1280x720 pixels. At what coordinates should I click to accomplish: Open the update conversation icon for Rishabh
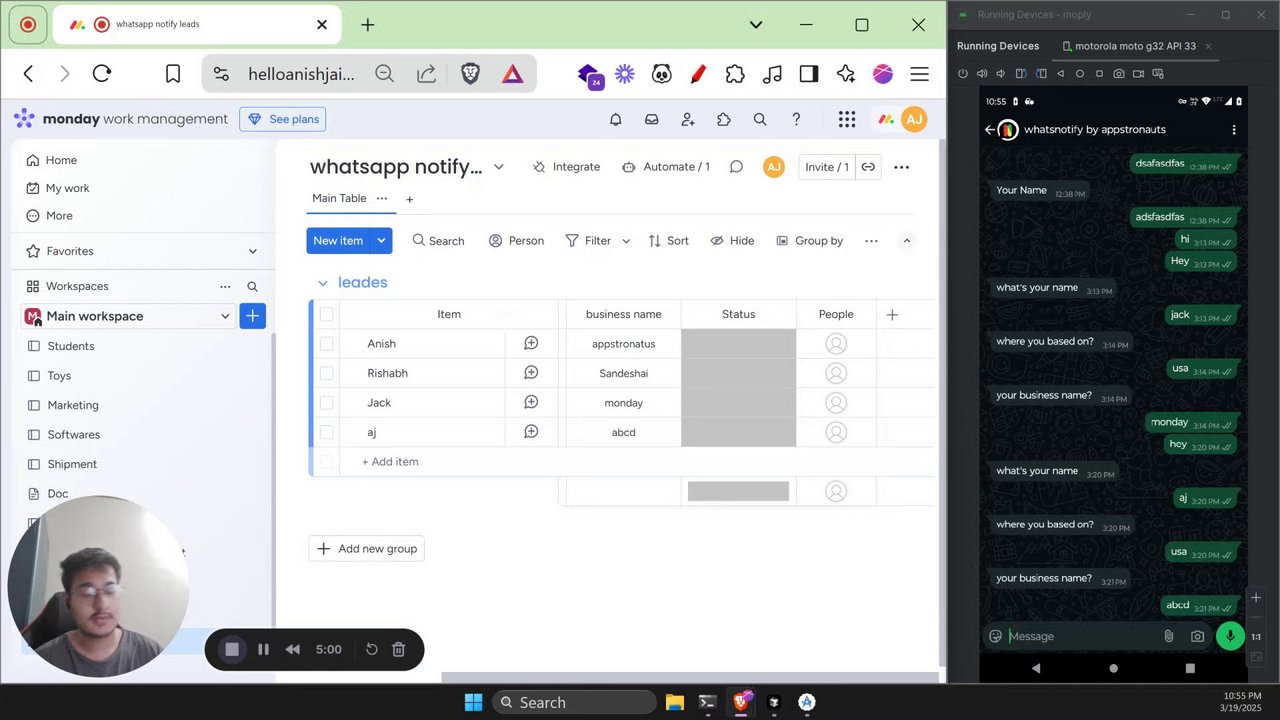pos(531,373)
